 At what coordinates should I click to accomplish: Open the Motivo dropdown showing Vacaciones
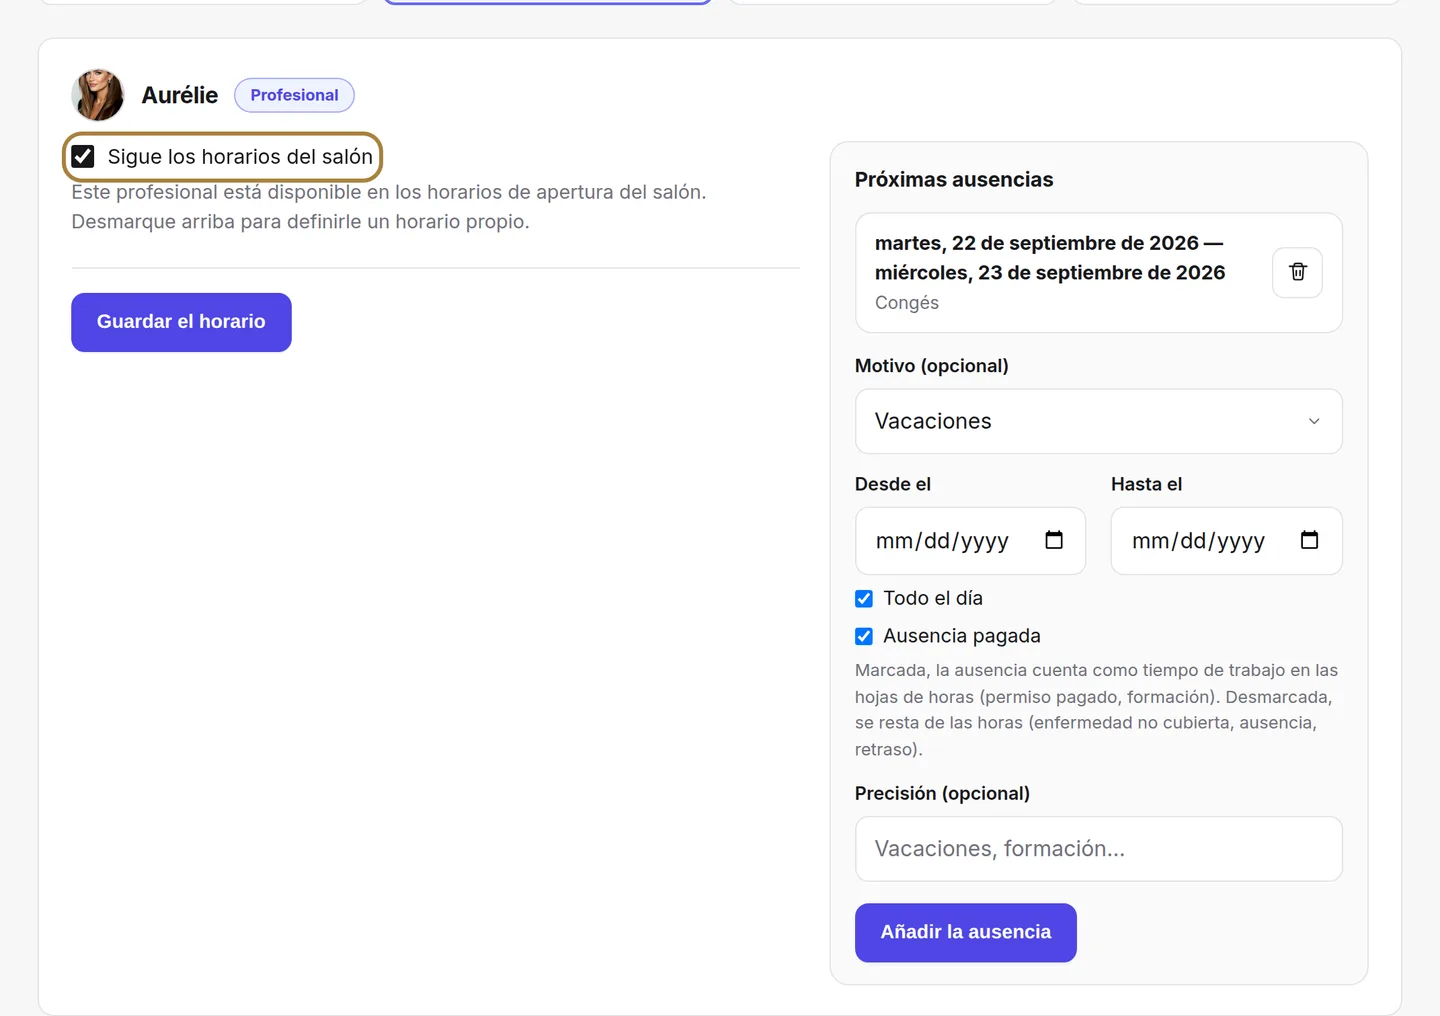[1098, 421]
